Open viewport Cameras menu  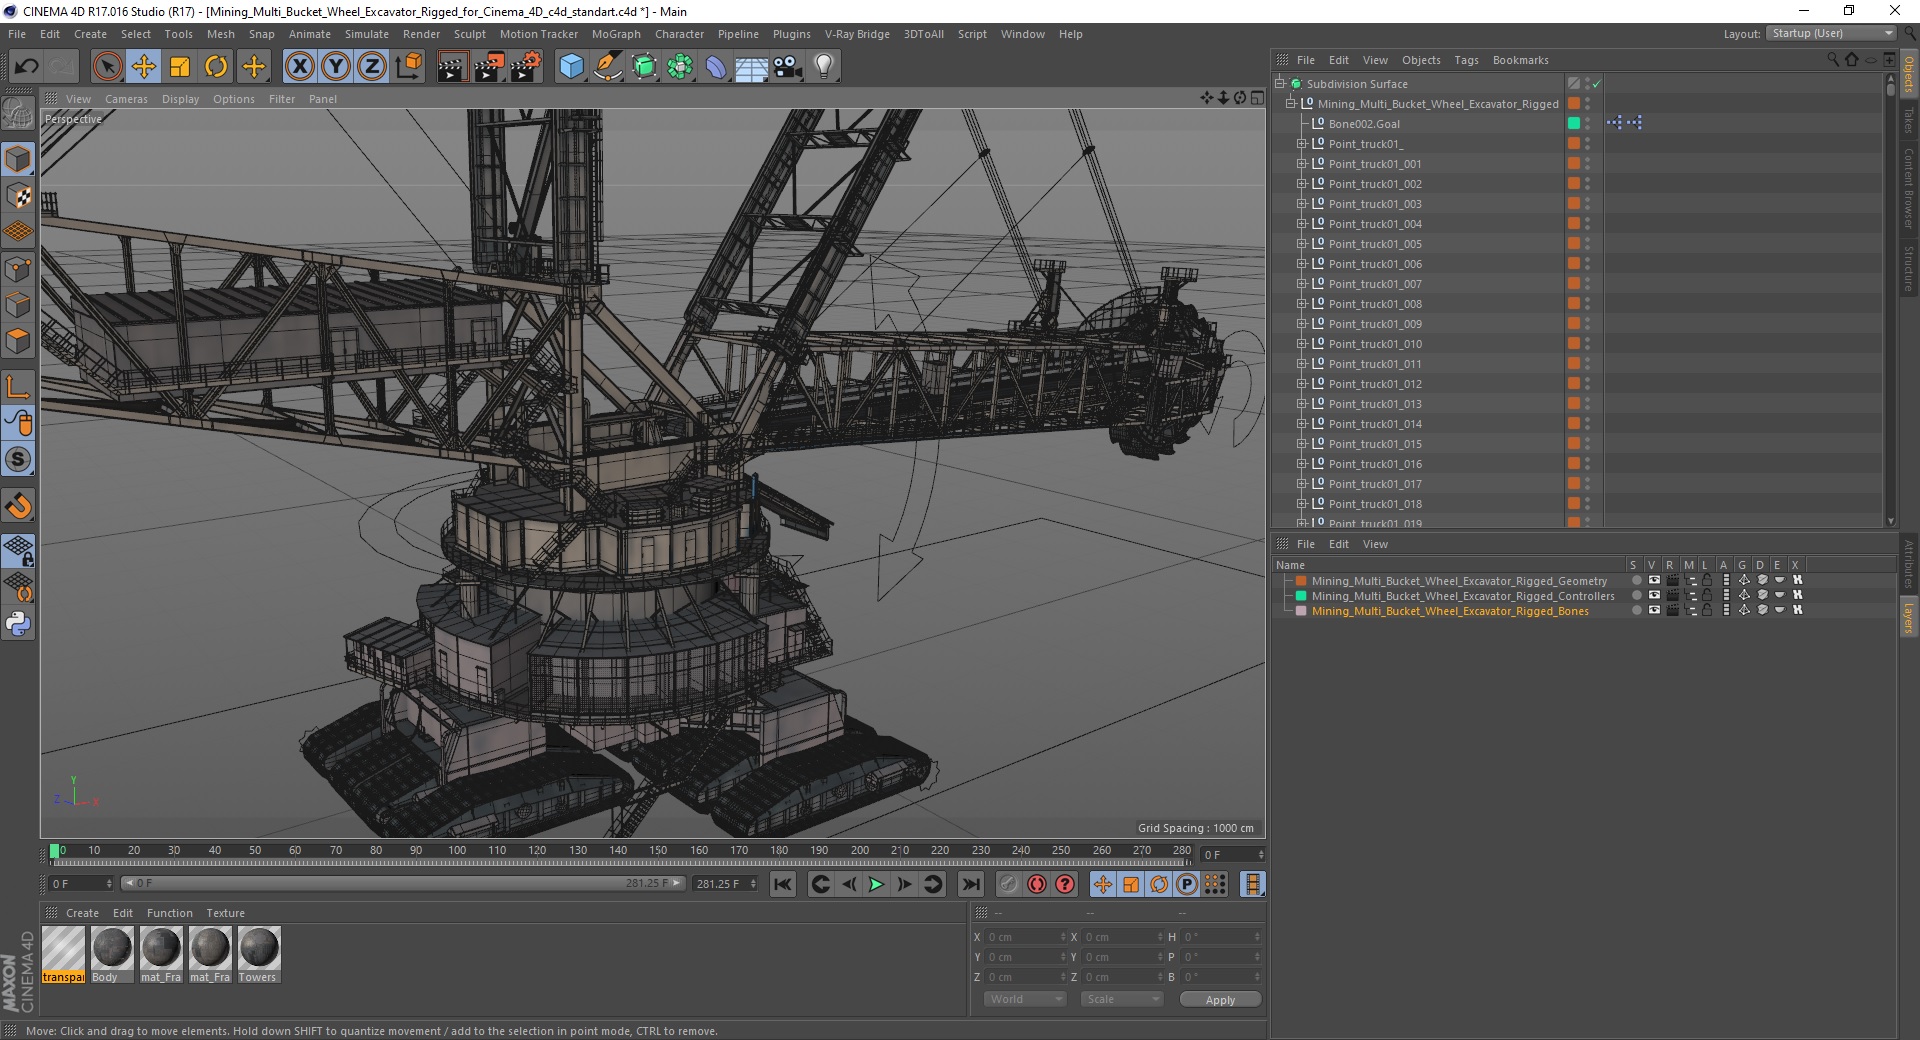[126, 99]
